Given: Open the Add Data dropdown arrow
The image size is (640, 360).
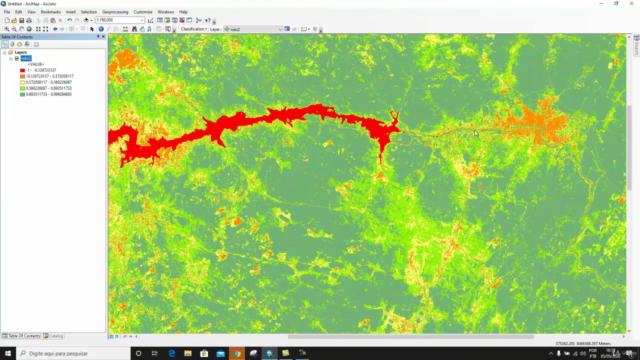Looking at the screenshot, I should (x=91, y=20).
